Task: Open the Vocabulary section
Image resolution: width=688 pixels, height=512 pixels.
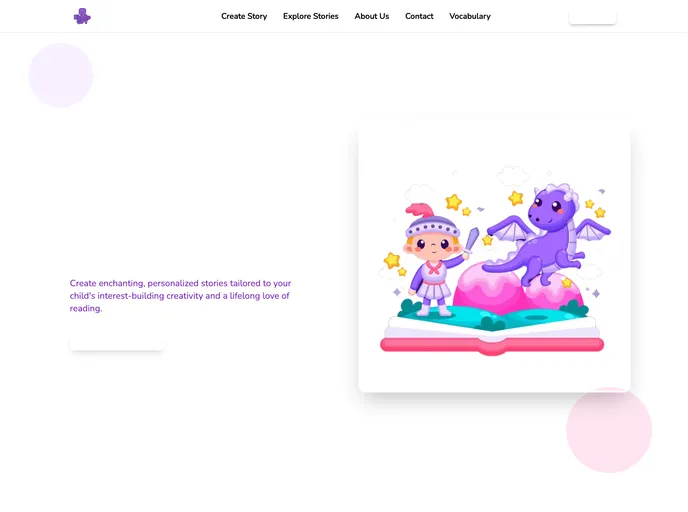Action: [469, 16]
